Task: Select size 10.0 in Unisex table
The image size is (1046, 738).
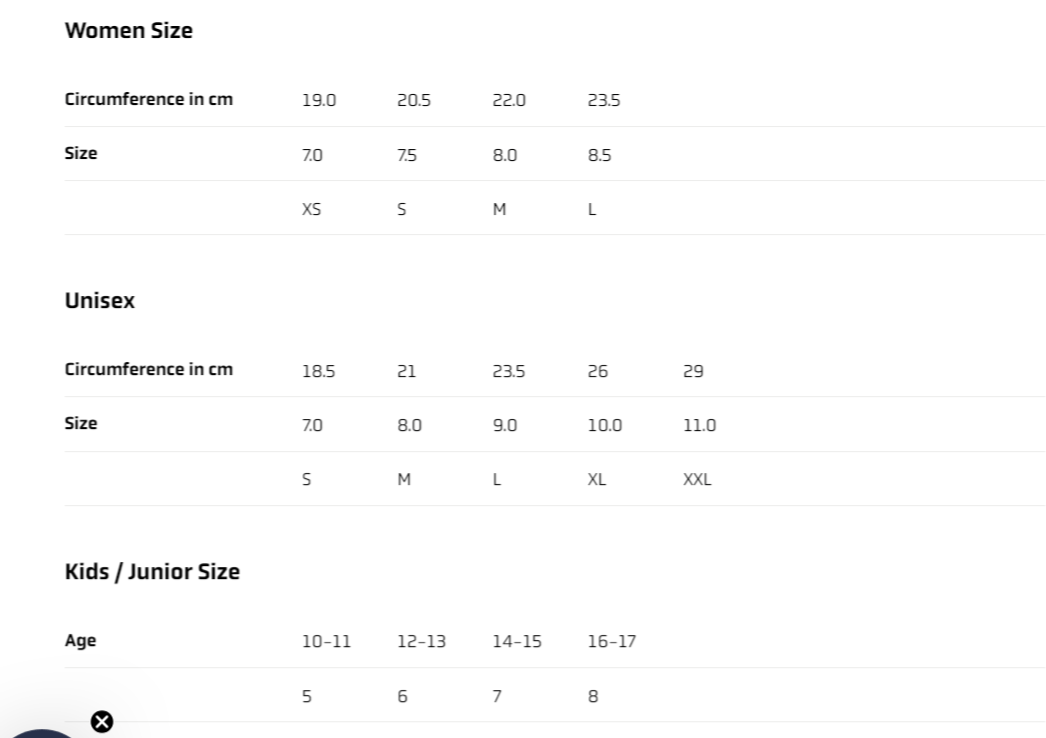Action: click(x=604, y=425)
